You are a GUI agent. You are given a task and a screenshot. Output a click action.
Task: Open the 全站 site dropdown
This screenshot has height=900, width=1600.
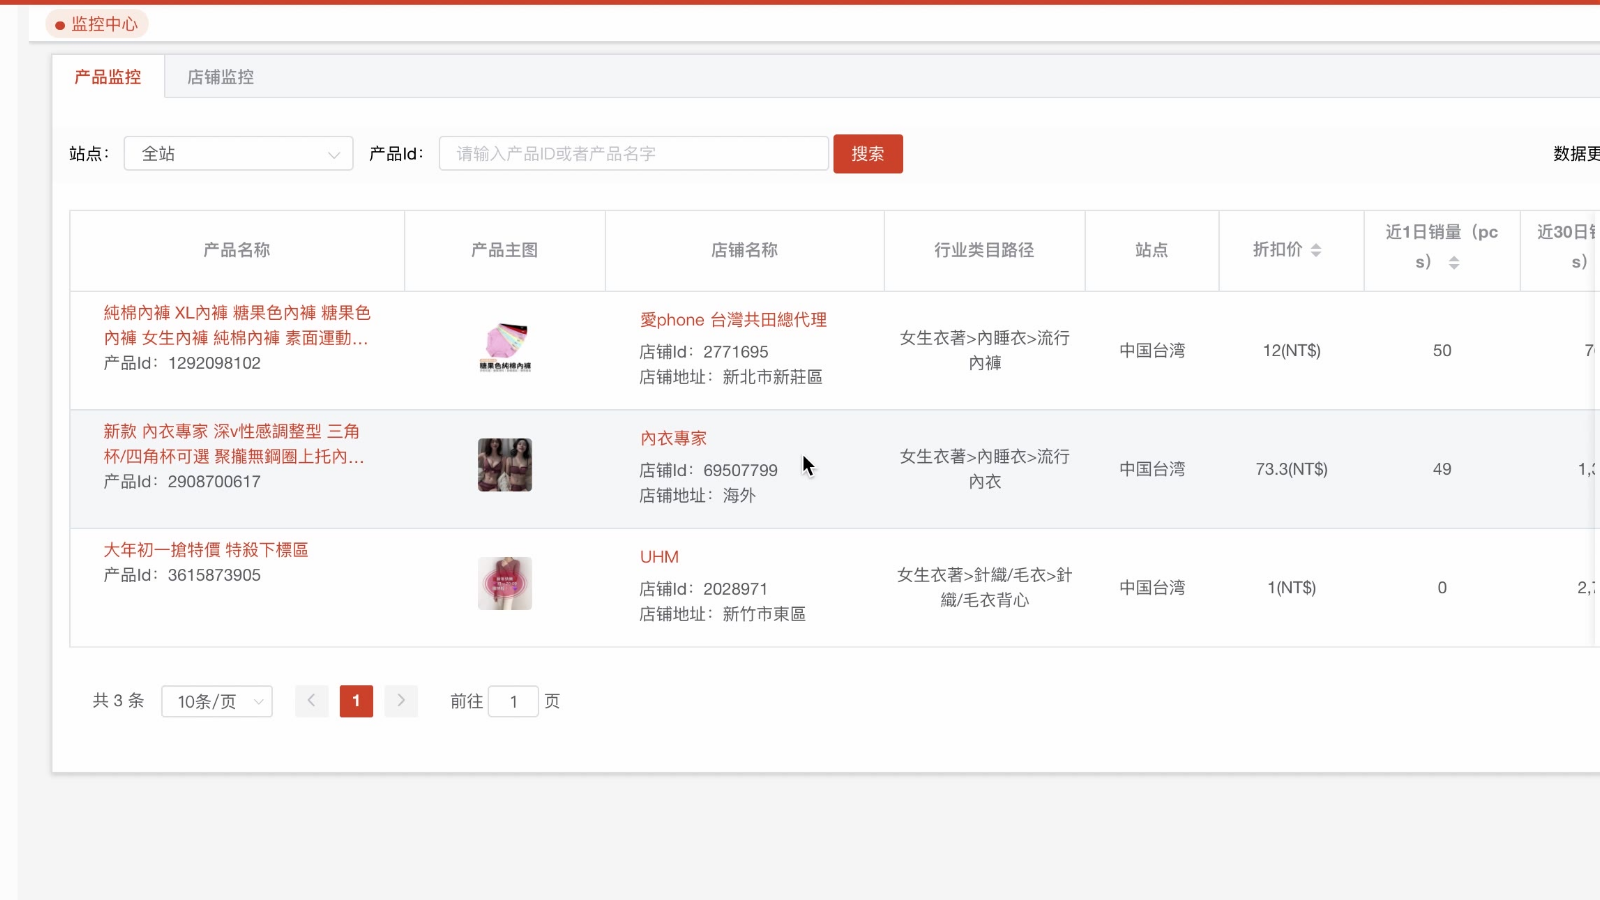tap(238, 154)
